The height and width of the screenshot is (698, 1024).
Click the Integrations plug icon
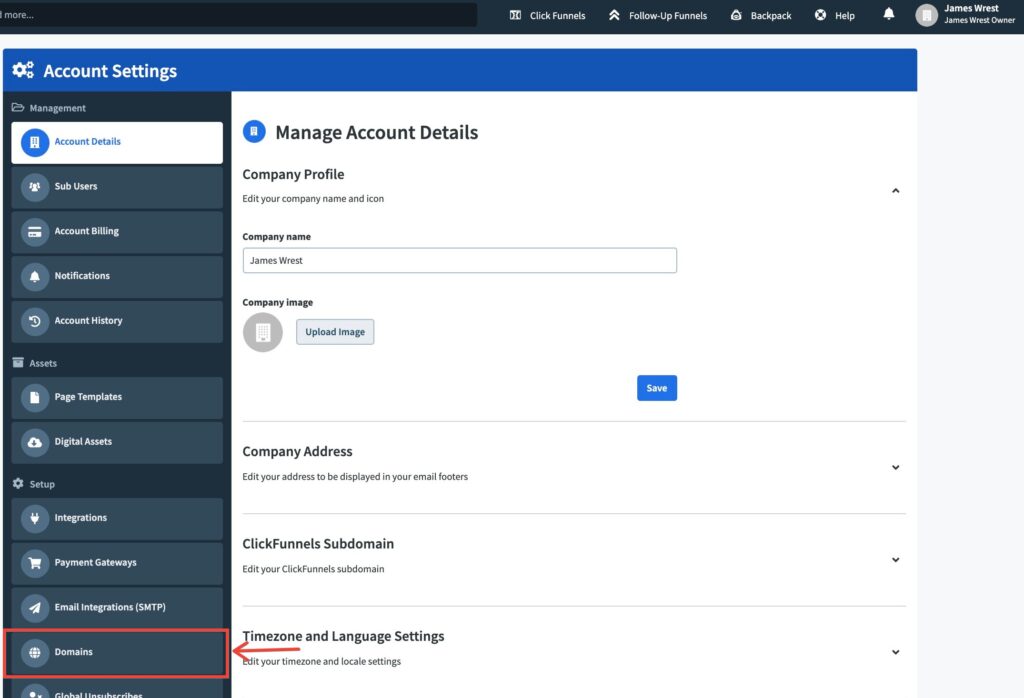click(35, 518)
